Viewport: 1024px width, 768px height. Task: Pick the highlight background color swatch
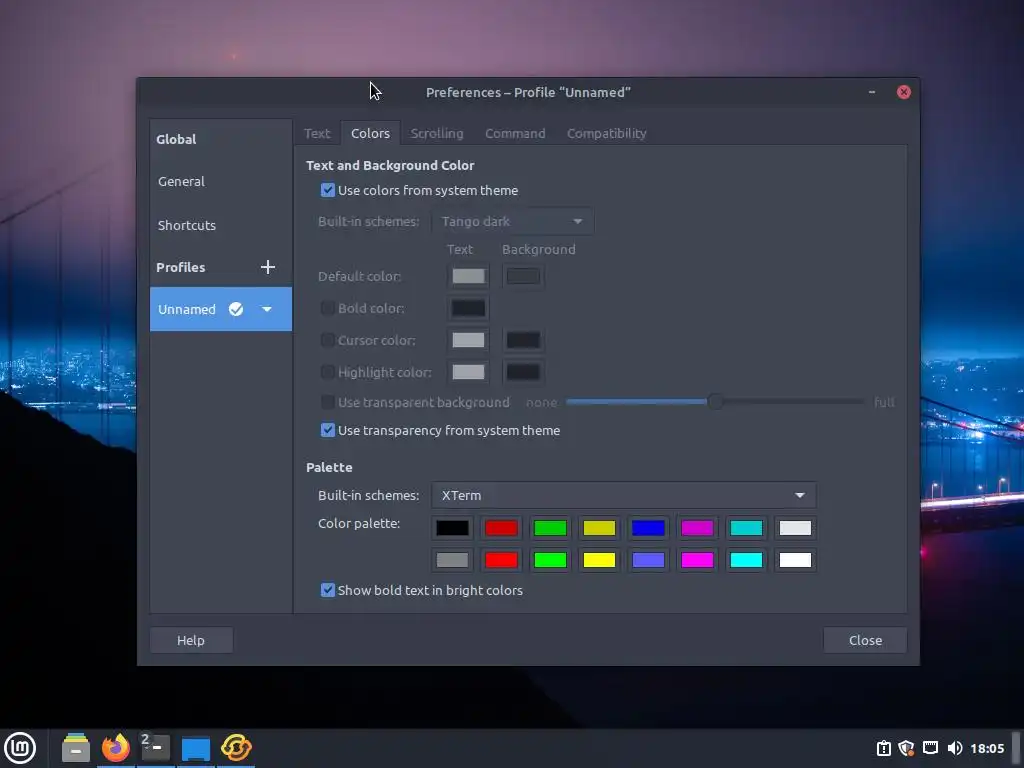(x=523, y=372)
